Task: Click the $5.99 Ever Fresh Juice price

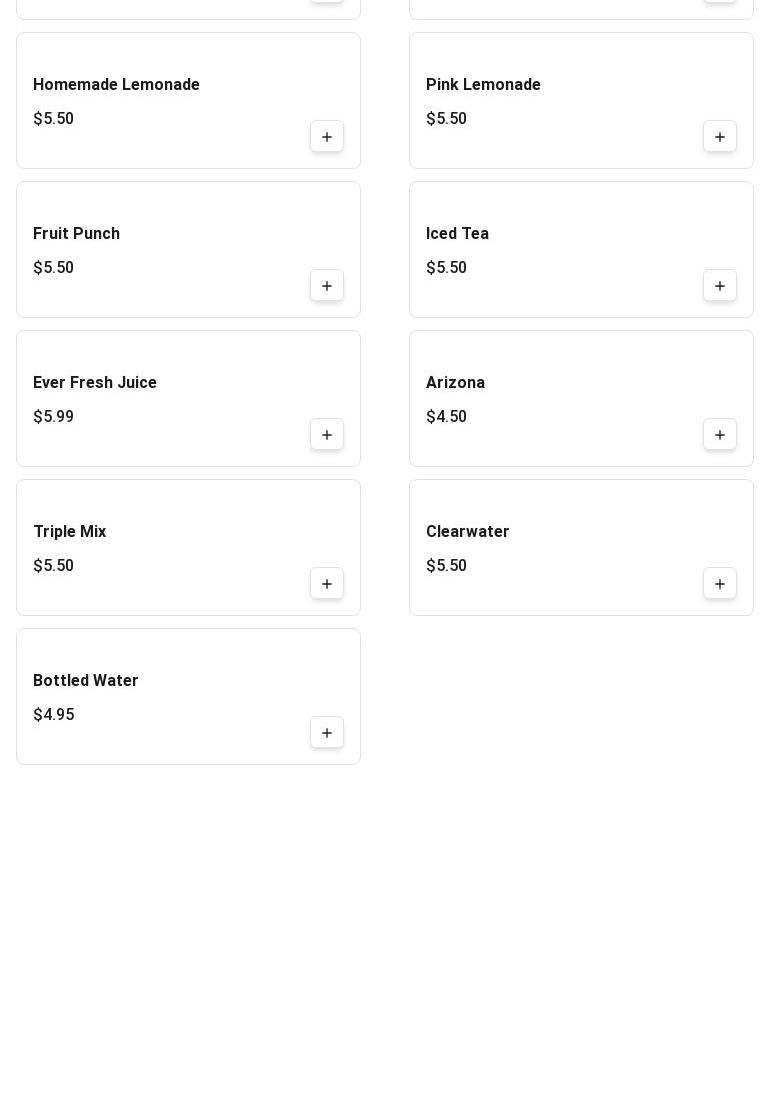Action: (x=53, y=417)
